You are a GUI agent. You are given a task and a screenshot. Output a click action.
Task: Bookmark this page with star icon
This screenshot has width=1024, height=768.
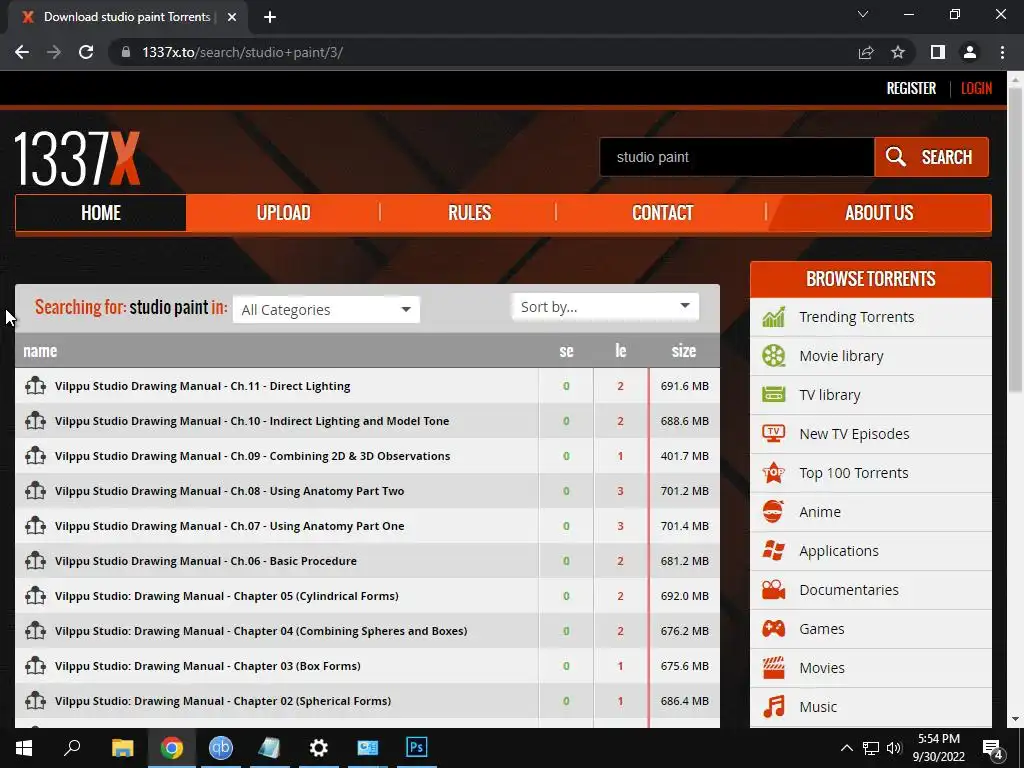pyautogui.click(x=898, y=52)
